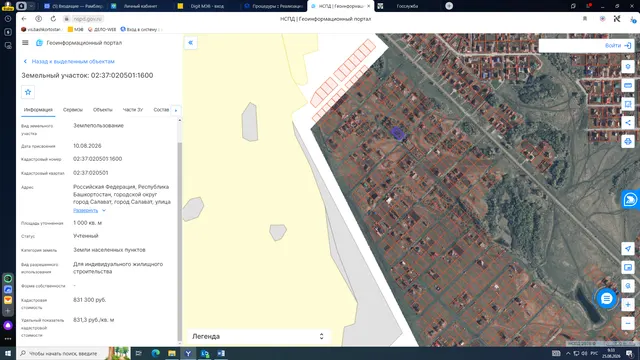Image resolution: width=640 pixels, height=360 pixels.
Task: Expand the Легенда panel
Action: (x=259, y=336)
